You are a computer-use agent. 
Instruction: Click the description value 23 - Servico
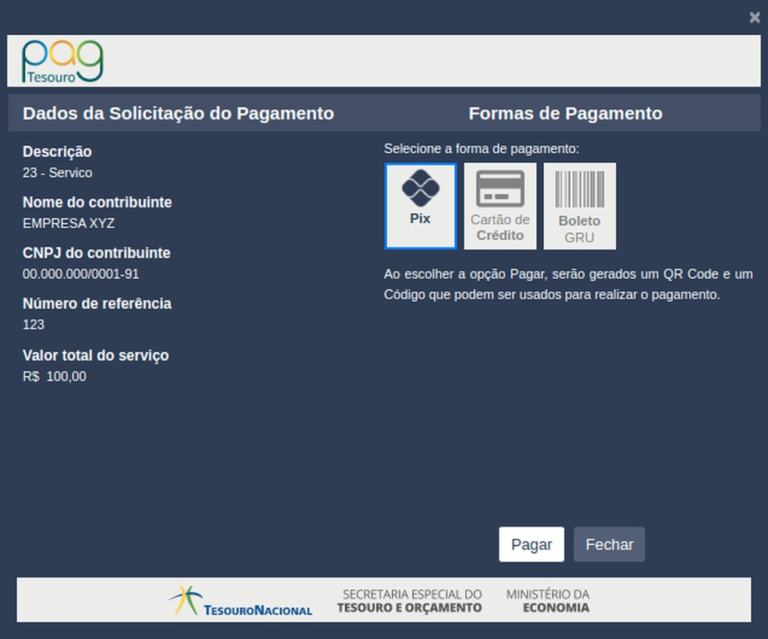[x=57, y=172]
